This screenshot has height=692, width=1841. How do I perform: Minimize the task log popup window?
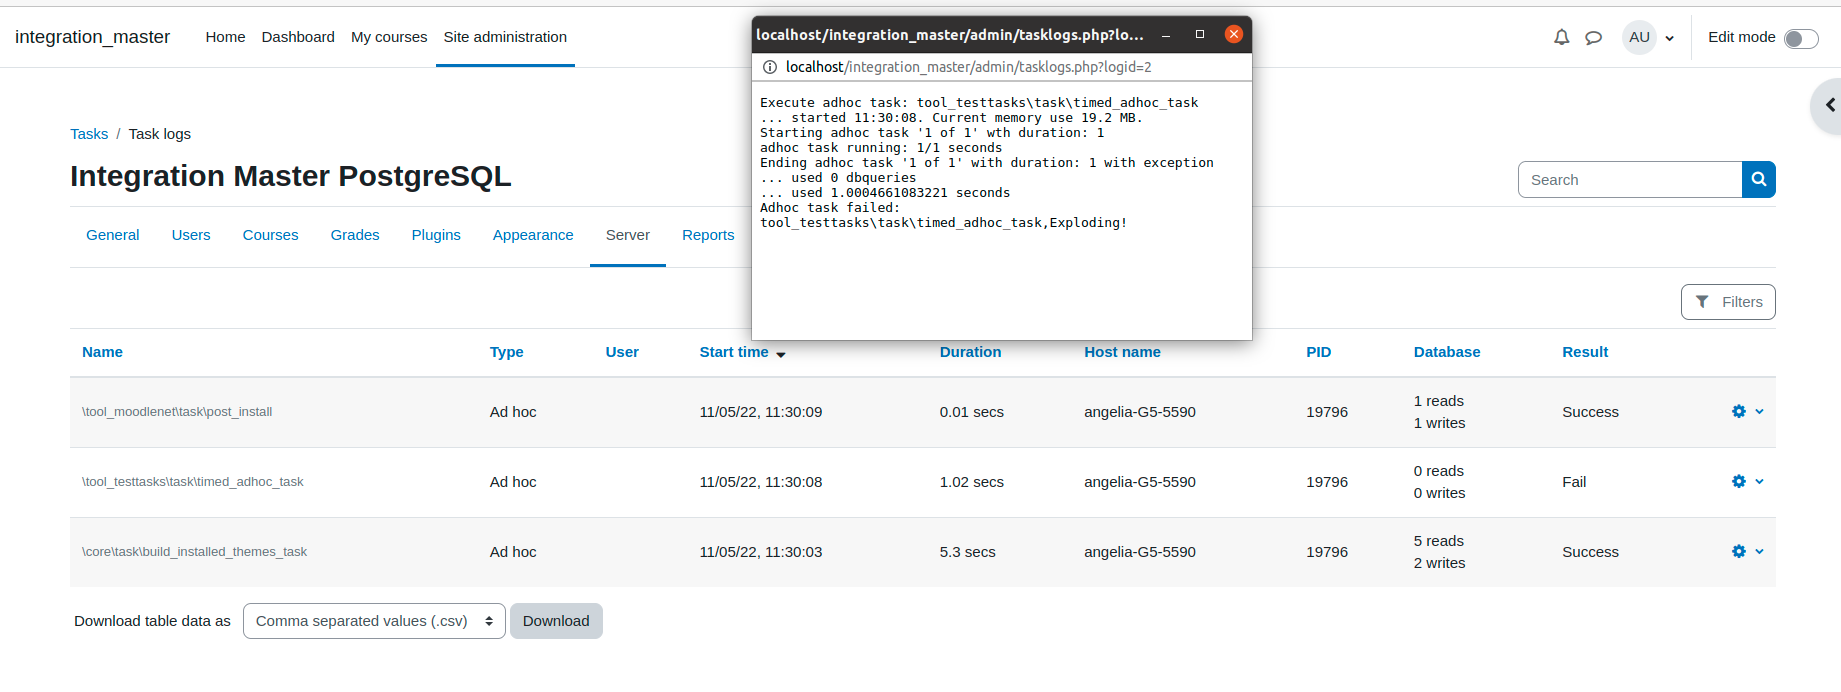click(x=1166, y=35)
